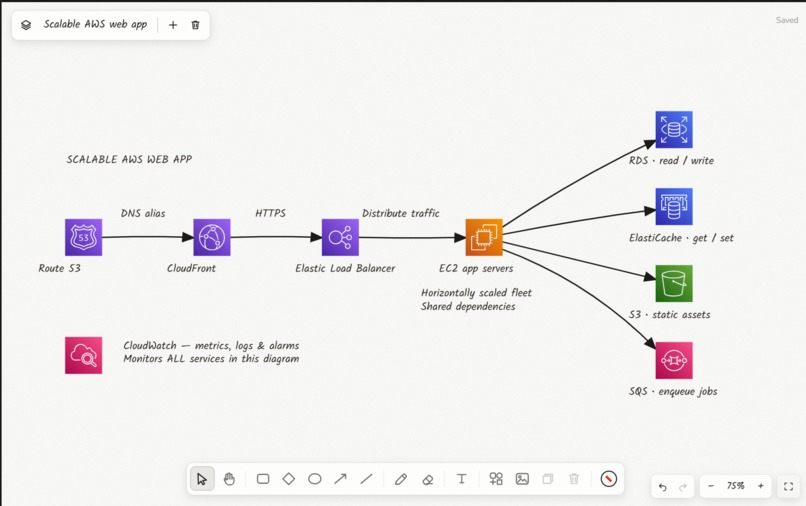Screen dimensions: 806x506
Task: Pick the diamond shape tool
Action: pyautogui.click(x=289, y=479)
